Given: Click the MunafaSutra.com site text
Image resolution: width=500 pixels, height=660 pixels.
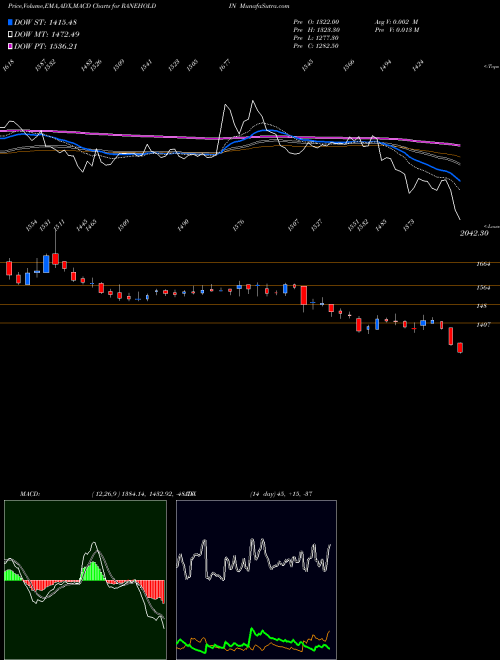Looking at the screenshot, I should point(264,6).
